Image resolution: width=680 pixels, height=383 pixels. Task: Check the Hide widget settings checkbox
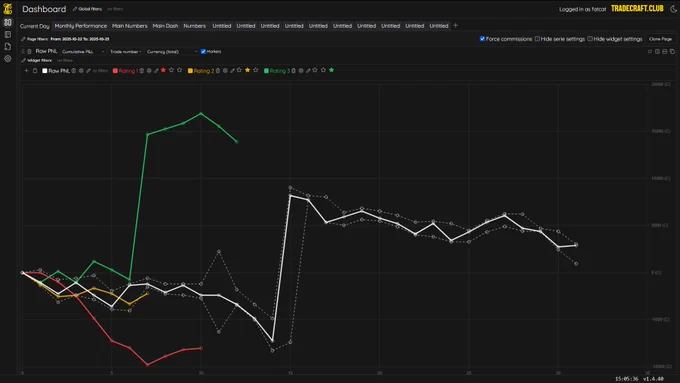coord(590,39)
